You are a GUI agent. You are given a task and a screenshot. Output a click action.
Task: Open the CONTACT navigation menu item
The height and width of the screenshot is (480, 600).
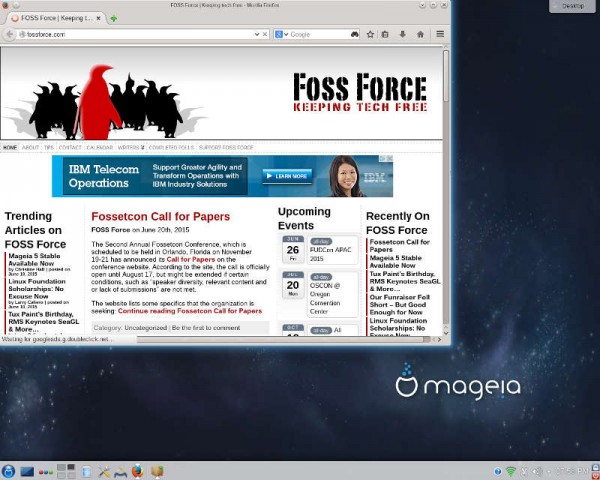coord(70,147)
